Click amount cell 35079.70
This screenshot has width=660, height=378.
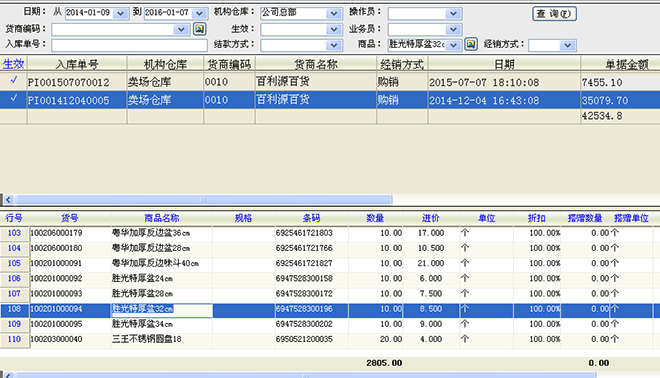604,100
